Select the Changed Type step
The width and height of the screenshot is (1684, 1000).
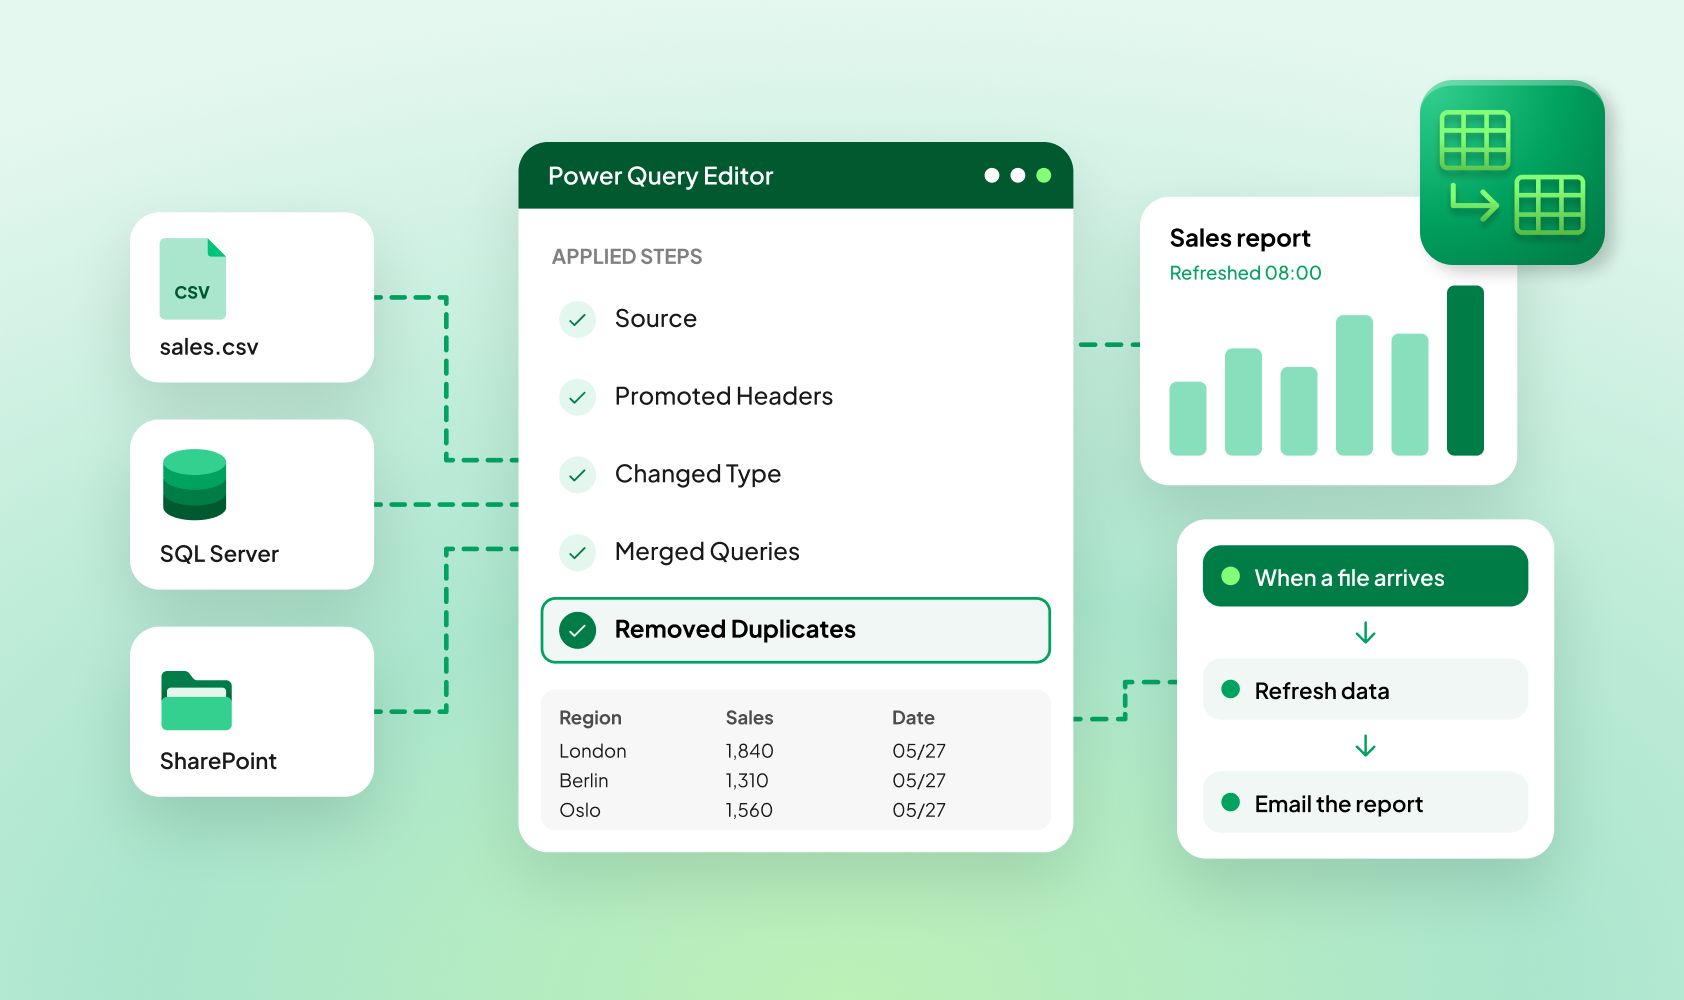tap(795, 474)
